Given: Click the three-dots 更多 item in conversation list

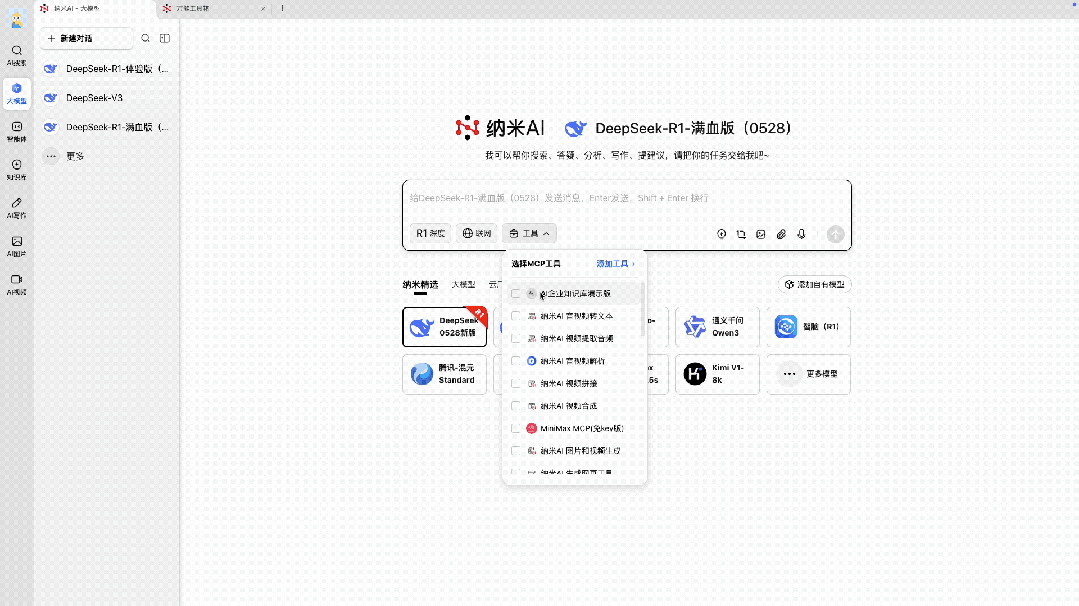Looking at the screenshot, I should [107, 156].
